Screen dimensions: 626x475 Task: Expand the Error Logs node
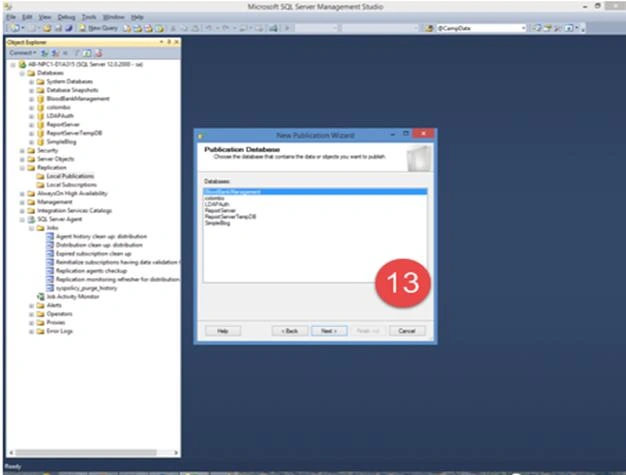pos(31,331)
